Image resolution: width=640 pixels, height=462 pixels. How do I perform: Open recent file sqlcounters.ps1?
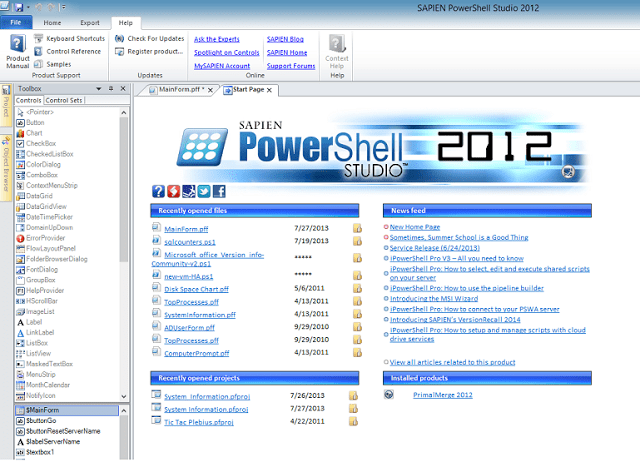(x=190, y=242)
